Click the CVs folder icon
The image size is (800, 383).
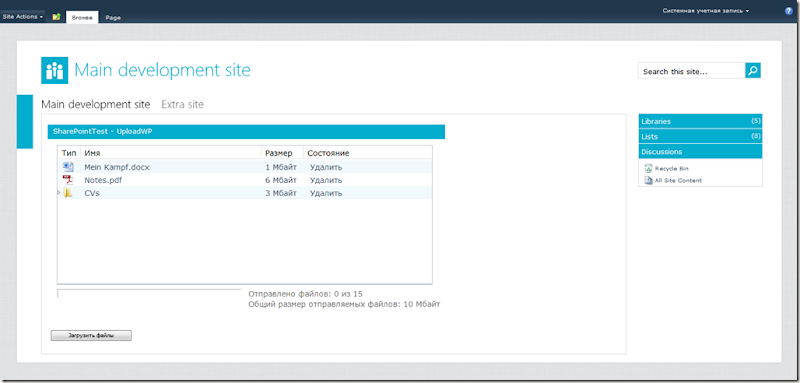click(68, 193)
